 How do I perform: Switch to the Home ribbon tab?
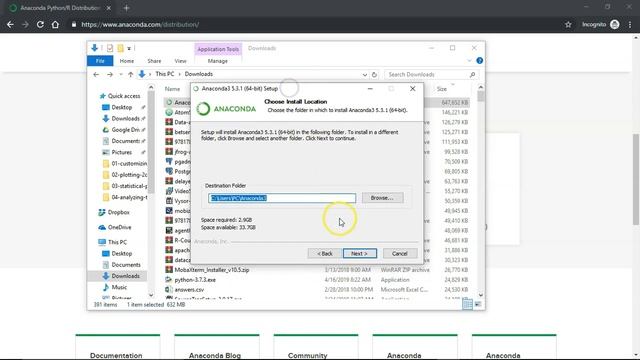click(x=127, y=61)
